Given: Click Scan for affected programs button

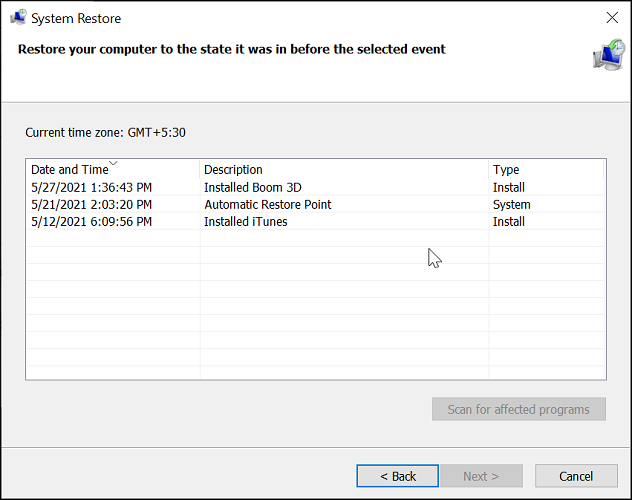Looking at the screenshot, I should coord(519,409).
